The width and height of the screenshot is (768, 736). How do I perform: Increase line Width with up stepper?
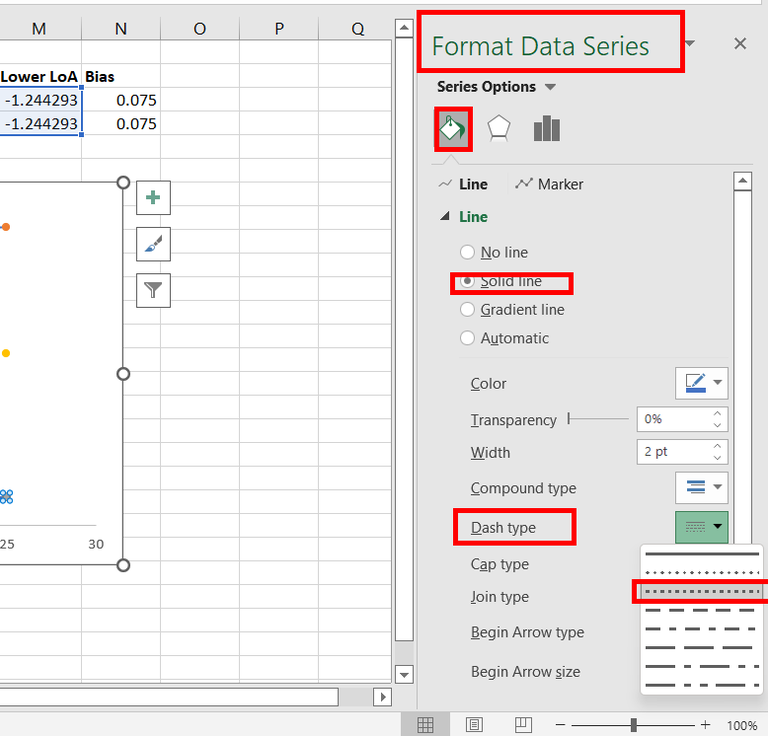[x=717, y=446]
